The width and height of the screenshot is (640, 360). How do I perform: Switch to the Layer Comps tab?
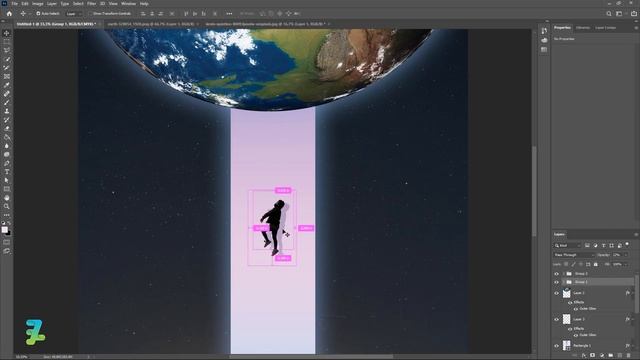[605, 28]
